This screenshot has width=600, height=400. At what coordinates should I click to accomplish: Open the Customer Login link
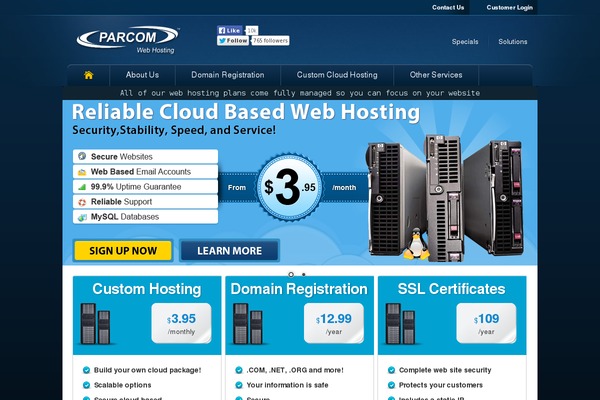point(509,7)
